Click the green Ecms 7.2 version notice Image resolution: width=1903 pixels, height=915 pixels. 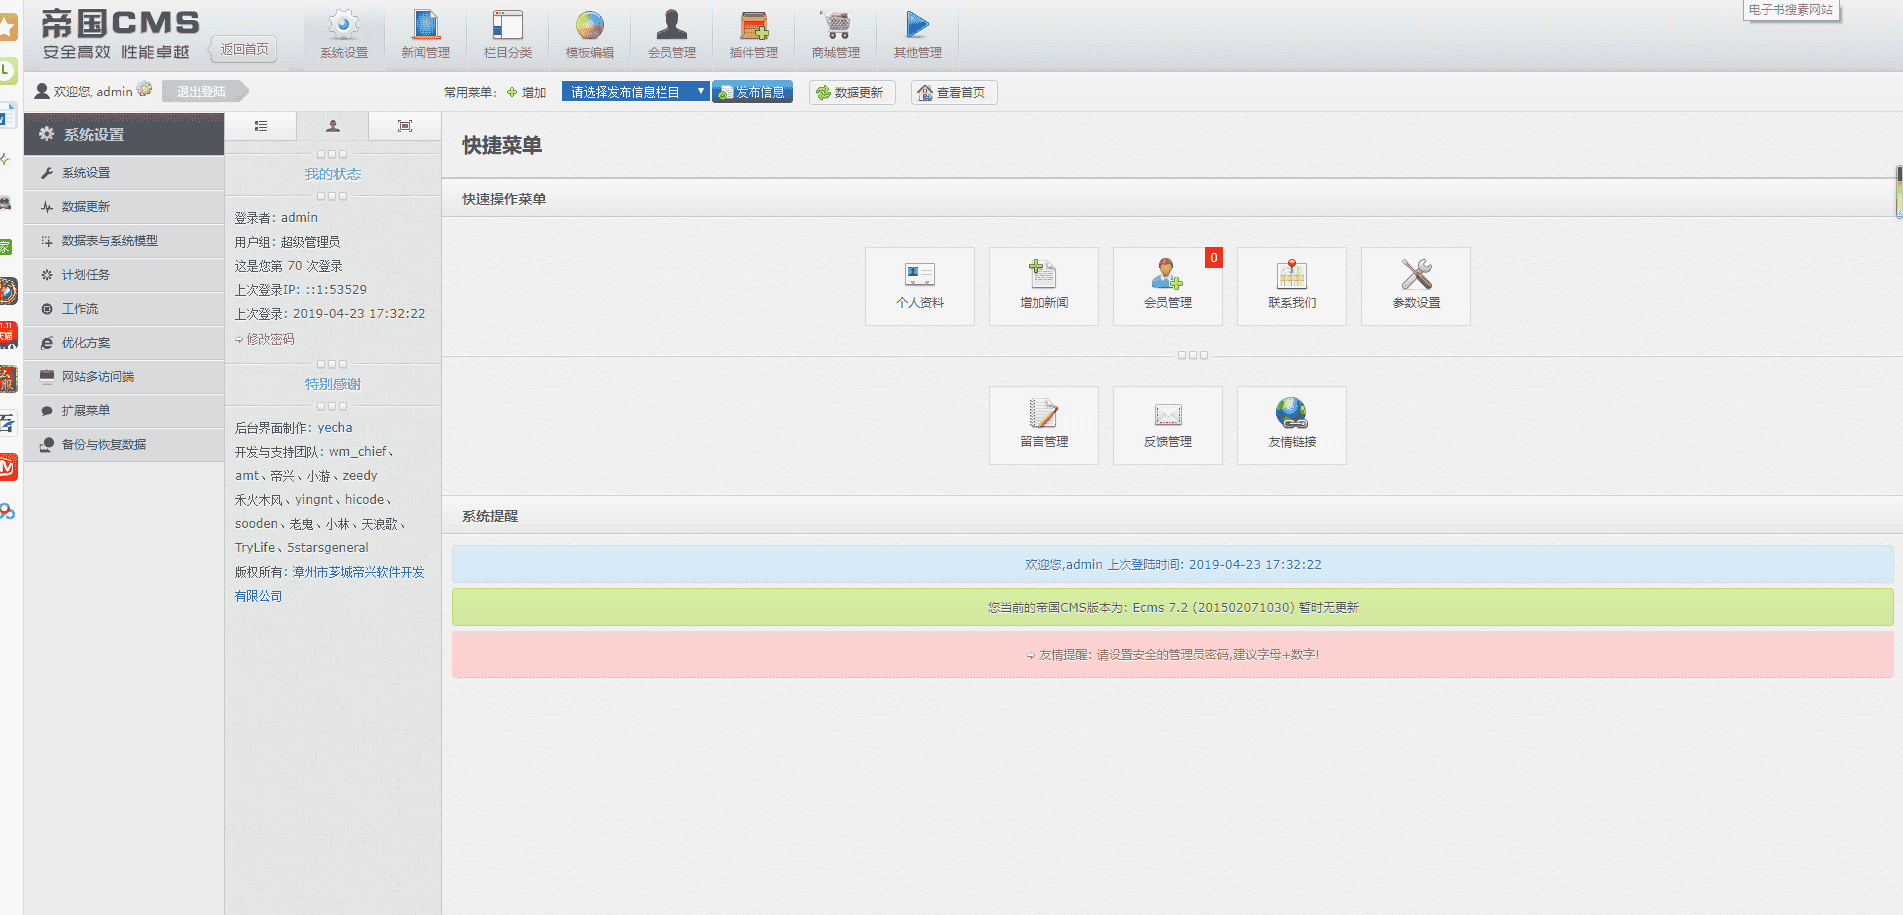click(1173, 607)
